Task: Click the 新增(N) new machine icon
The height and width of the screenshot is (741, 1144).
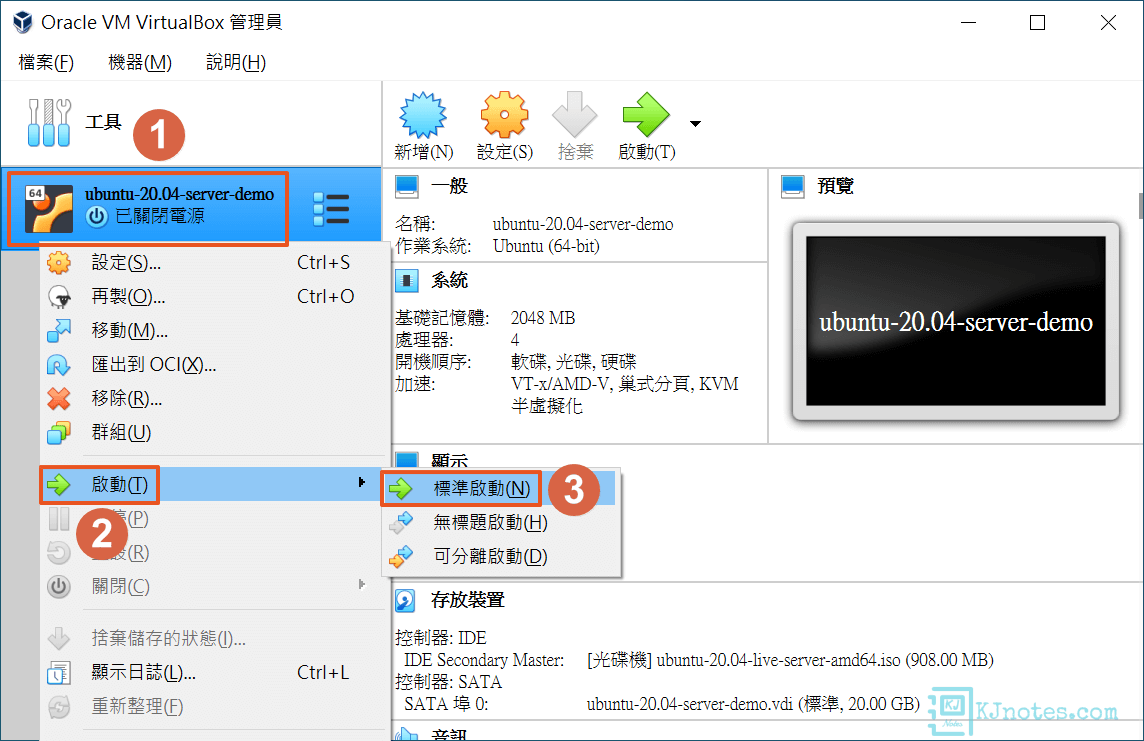Action: pos(422,115)
